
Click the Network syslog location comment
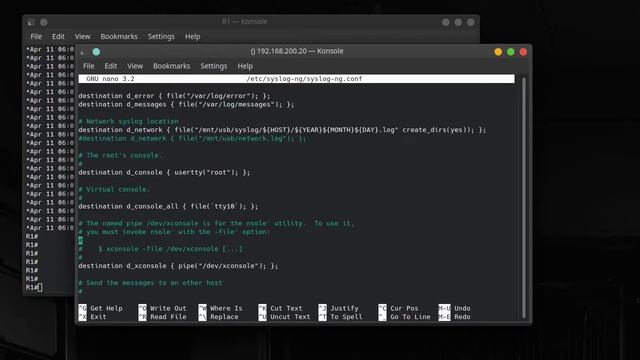(129, 122)
